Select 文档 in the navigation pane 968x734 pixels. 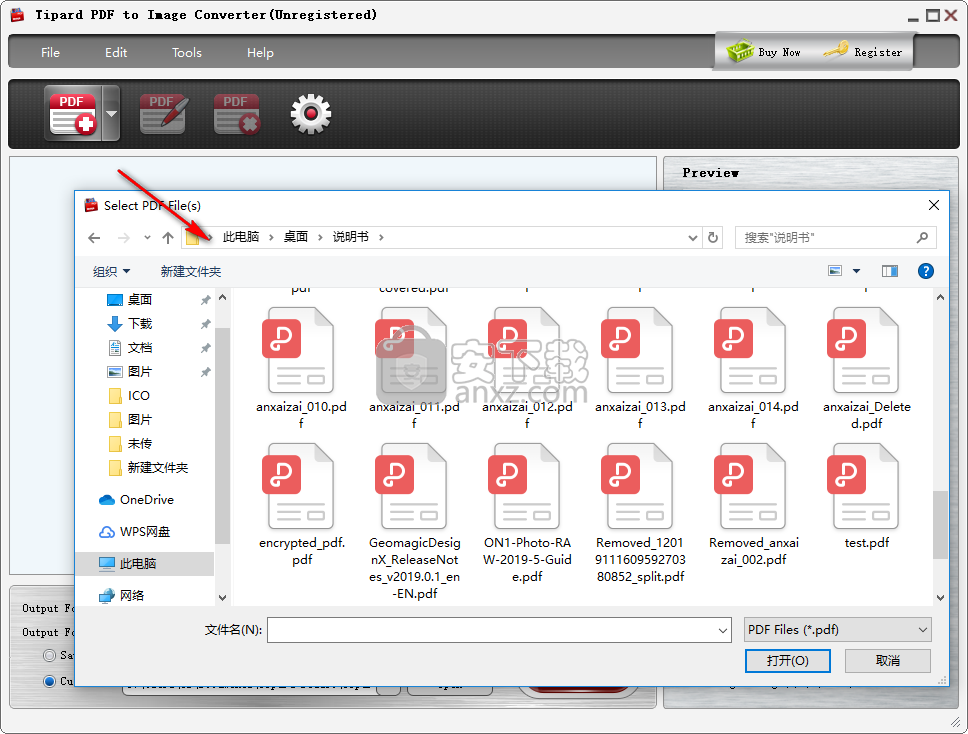click(x=140, y=348)
